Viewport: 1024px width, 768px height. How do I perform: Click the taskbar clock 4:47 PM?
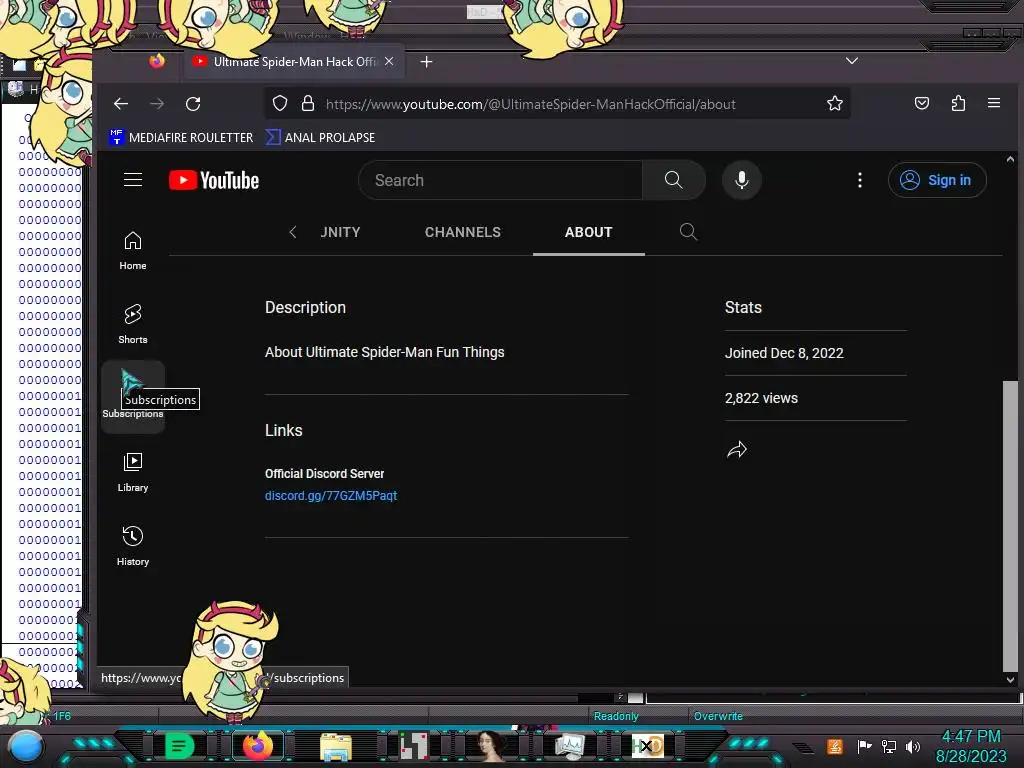(x=970, y=737)
